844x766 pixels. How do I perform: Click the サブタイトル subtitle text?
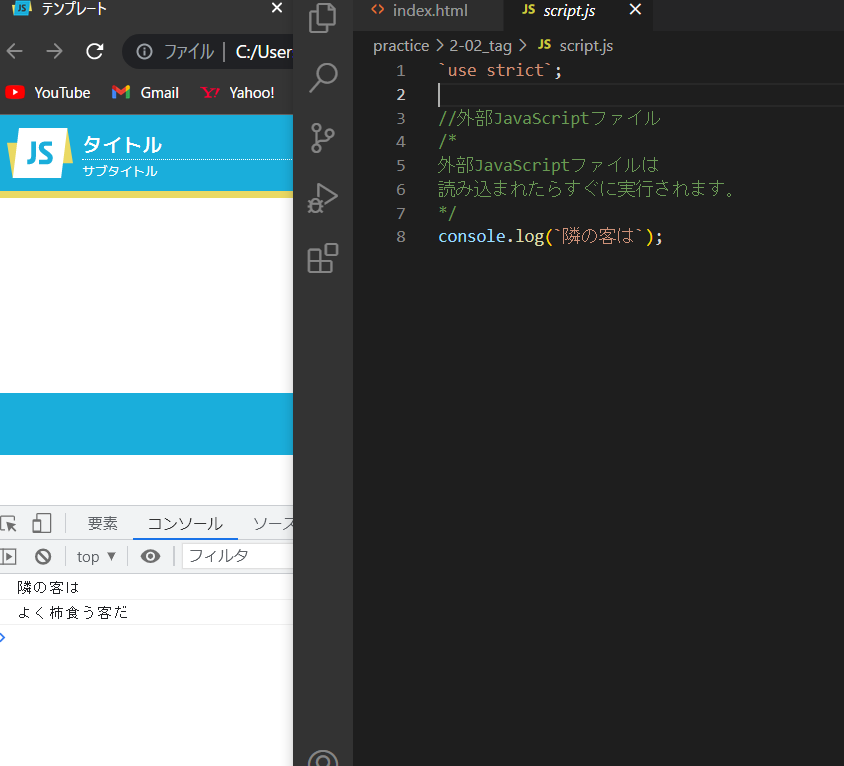pos(119,171)
